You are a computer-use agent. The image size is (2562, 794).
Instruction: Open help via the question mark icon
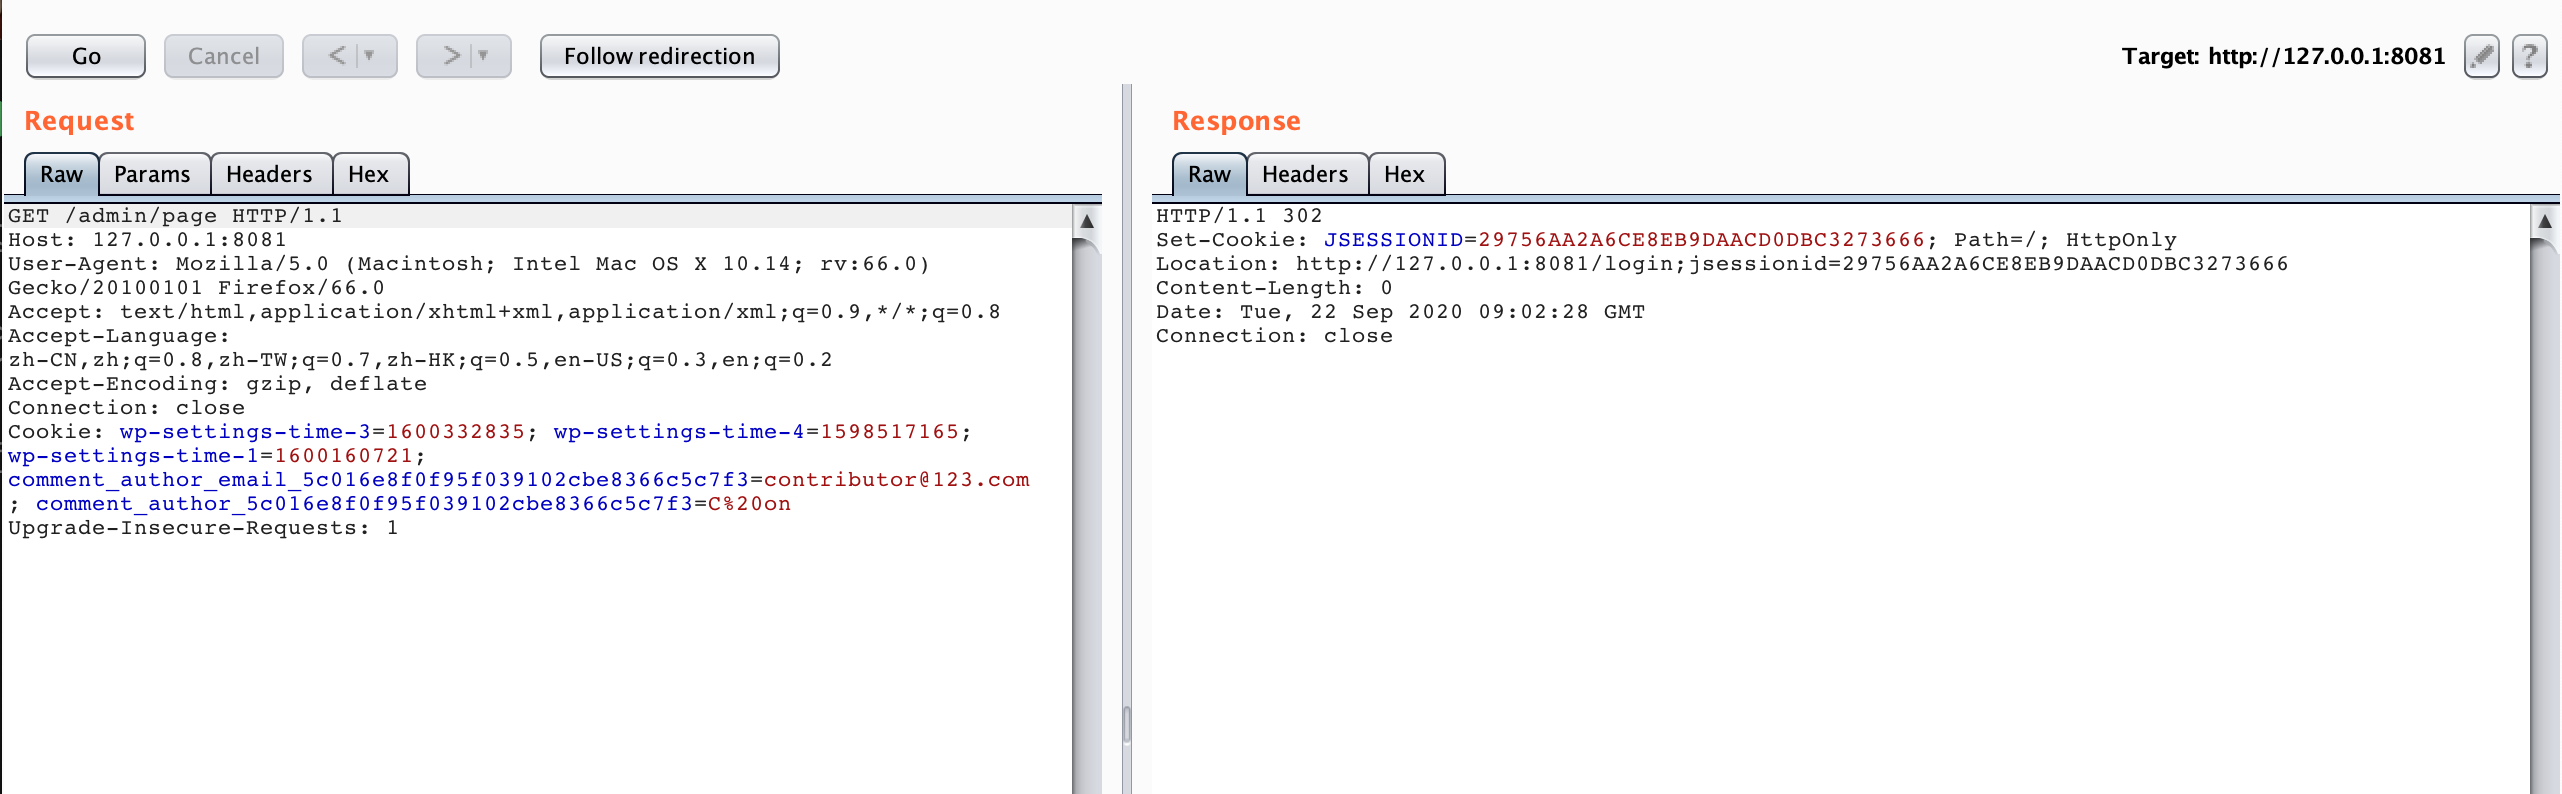point(2529,56)
